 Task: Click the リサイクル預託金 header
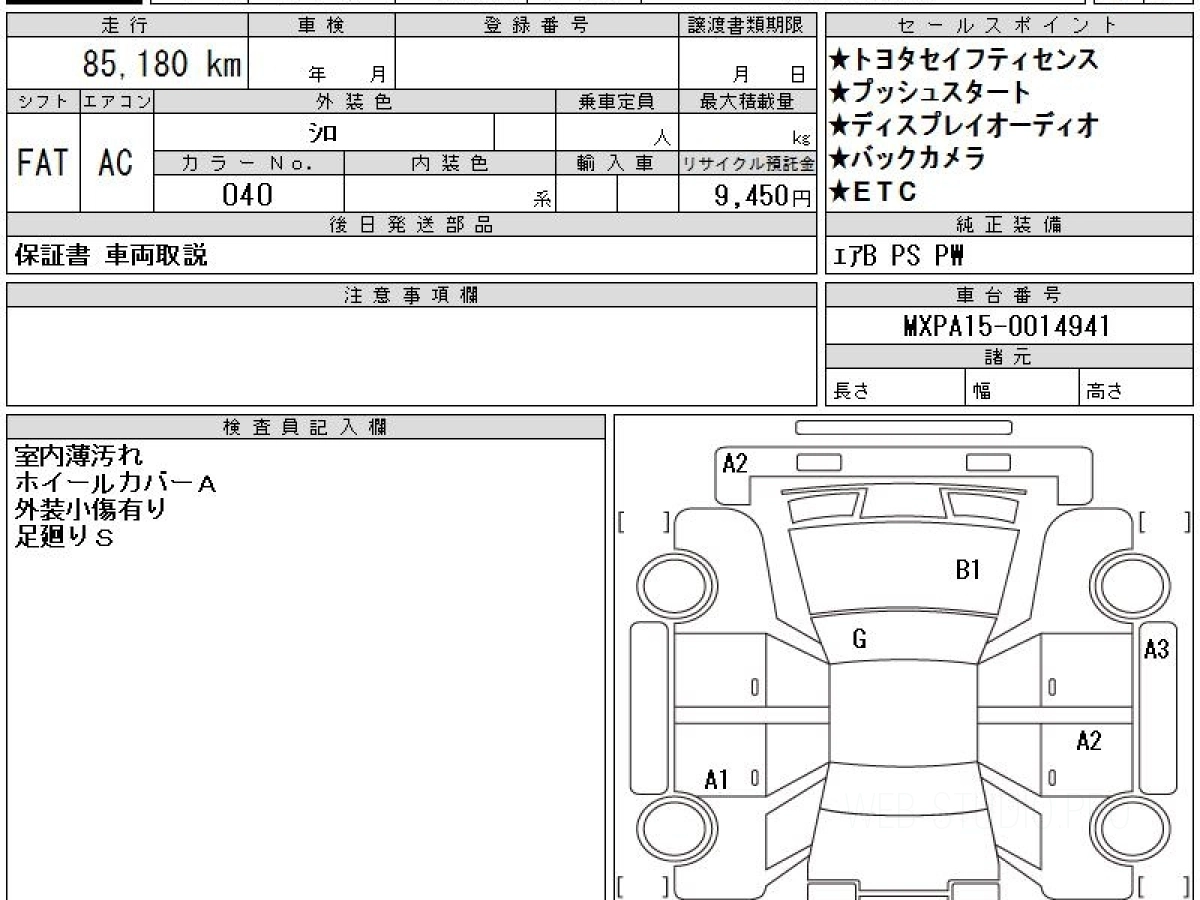pos(748,163)
